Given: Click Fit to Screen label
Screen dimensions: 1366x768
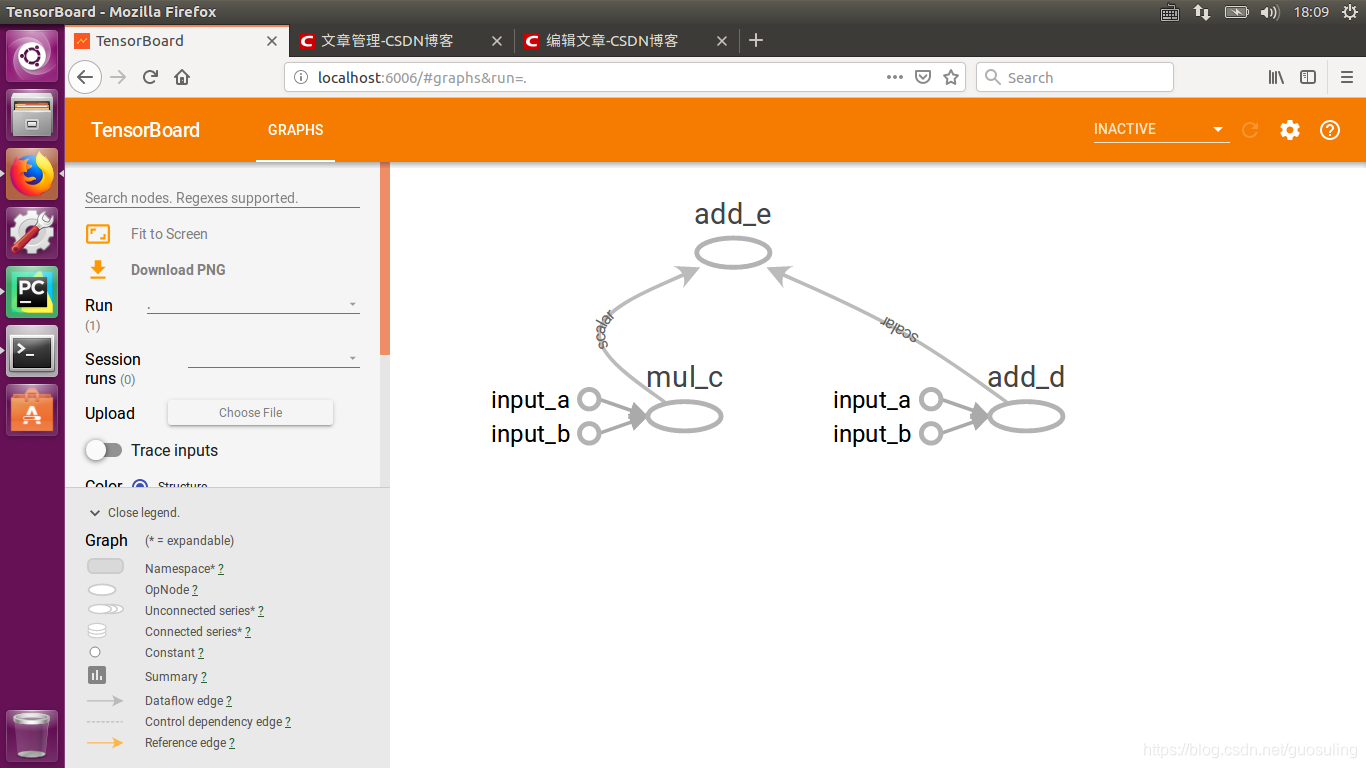Looking at the screenshot, I should (x=169, y=234).
